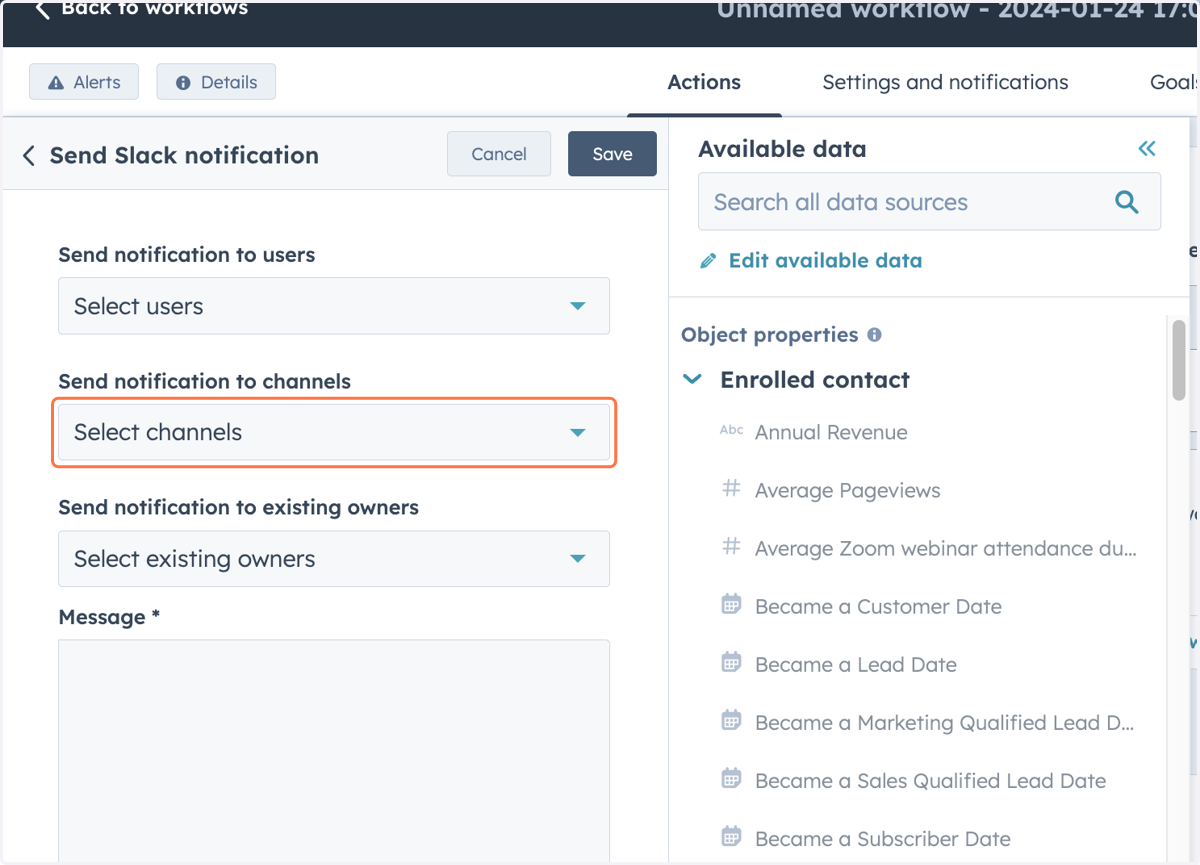The height and width of the screenshot is (865, 1200).
Task: Click the back chevron beside Send Slack notification
Action: [x=29, y=156]
